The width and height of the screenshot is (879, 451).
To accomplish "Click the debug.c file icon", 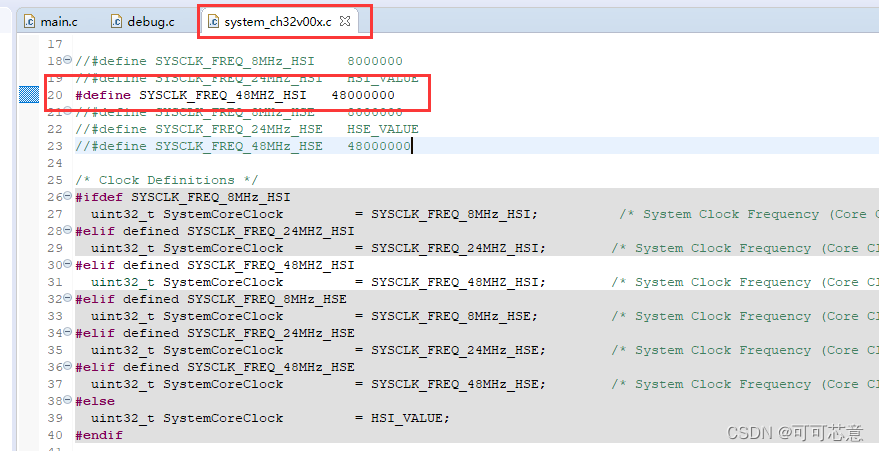I will coord(117,22).
